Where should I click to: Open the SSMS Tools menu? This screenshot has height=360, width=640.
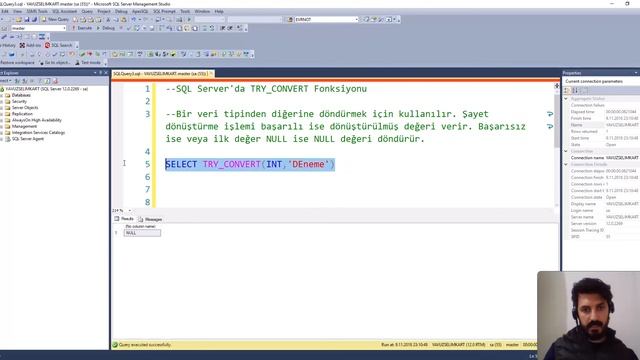(x=37, y=11)
